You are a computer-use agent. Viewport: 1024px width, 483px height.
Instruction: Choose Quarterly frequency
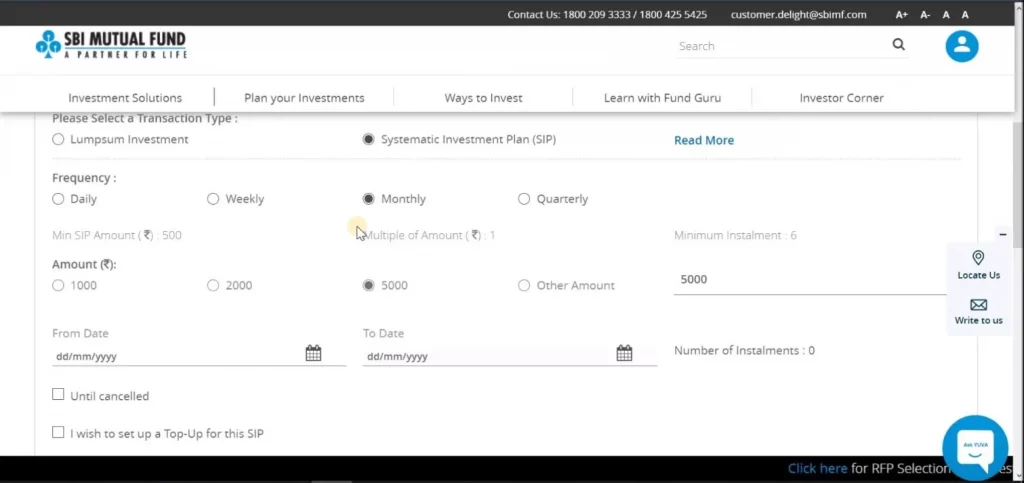[x=524, y=199]
